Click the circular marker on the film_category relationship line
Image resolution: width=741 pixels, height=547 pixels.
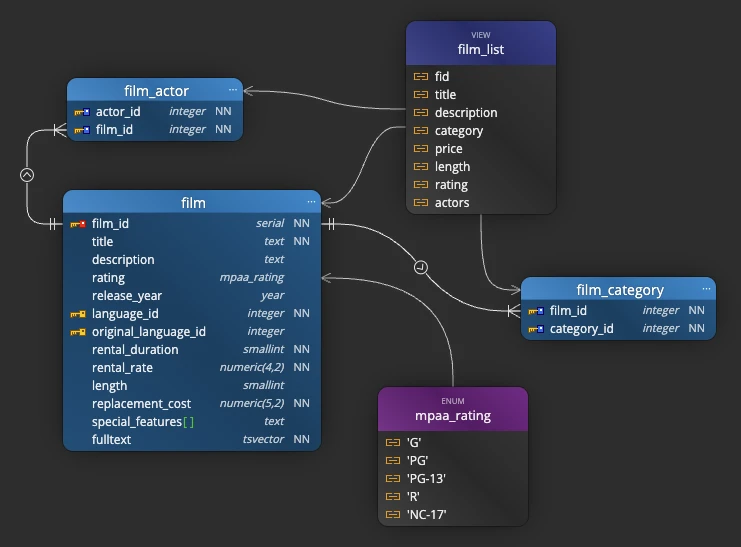point(421,267)
